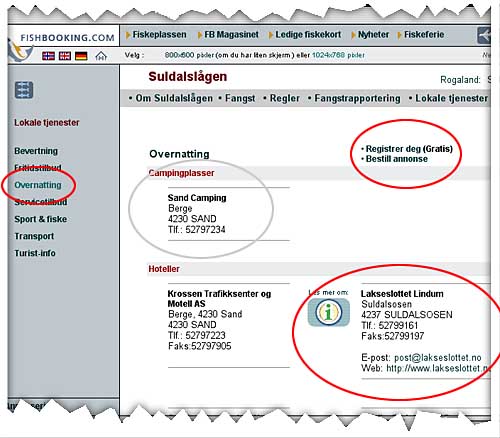Go to home page via house icon
The image size is (500, 438).
coord(101,56)
